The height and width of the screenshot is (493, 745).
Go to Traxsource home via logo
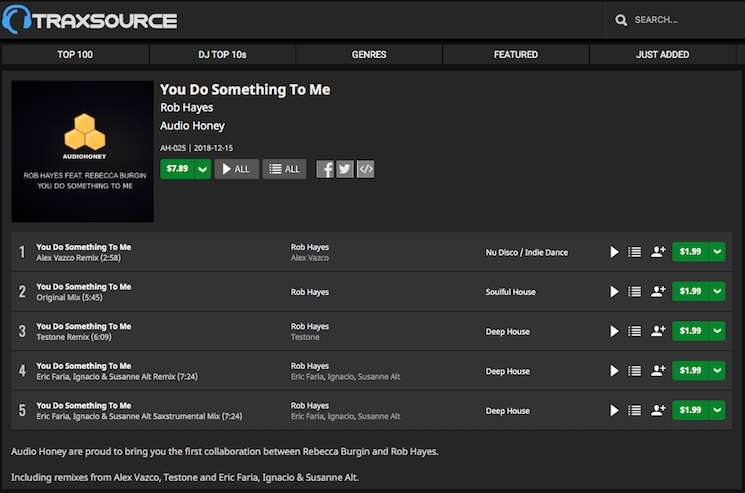click(x=90, y=20)
